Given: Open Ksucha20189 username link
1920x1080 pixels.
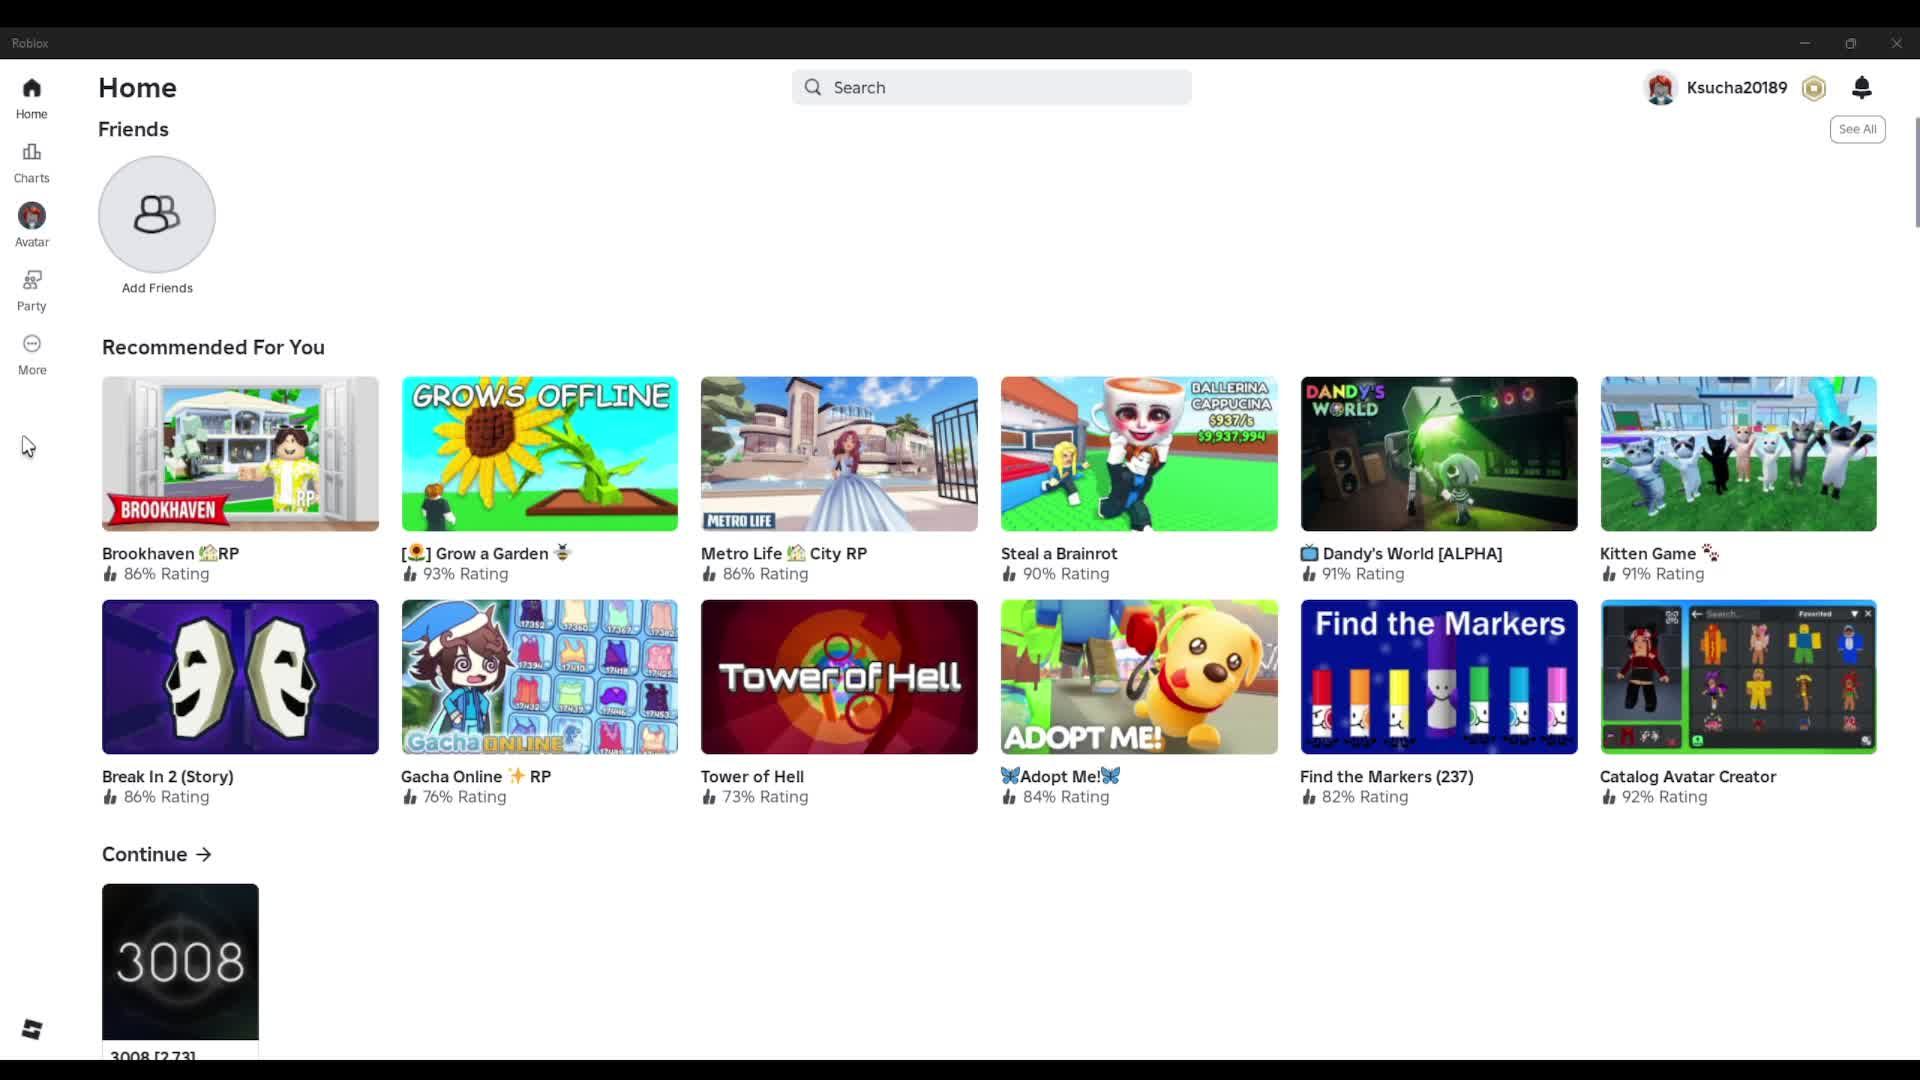Looking at the screenshot, I should (1736, 88).
